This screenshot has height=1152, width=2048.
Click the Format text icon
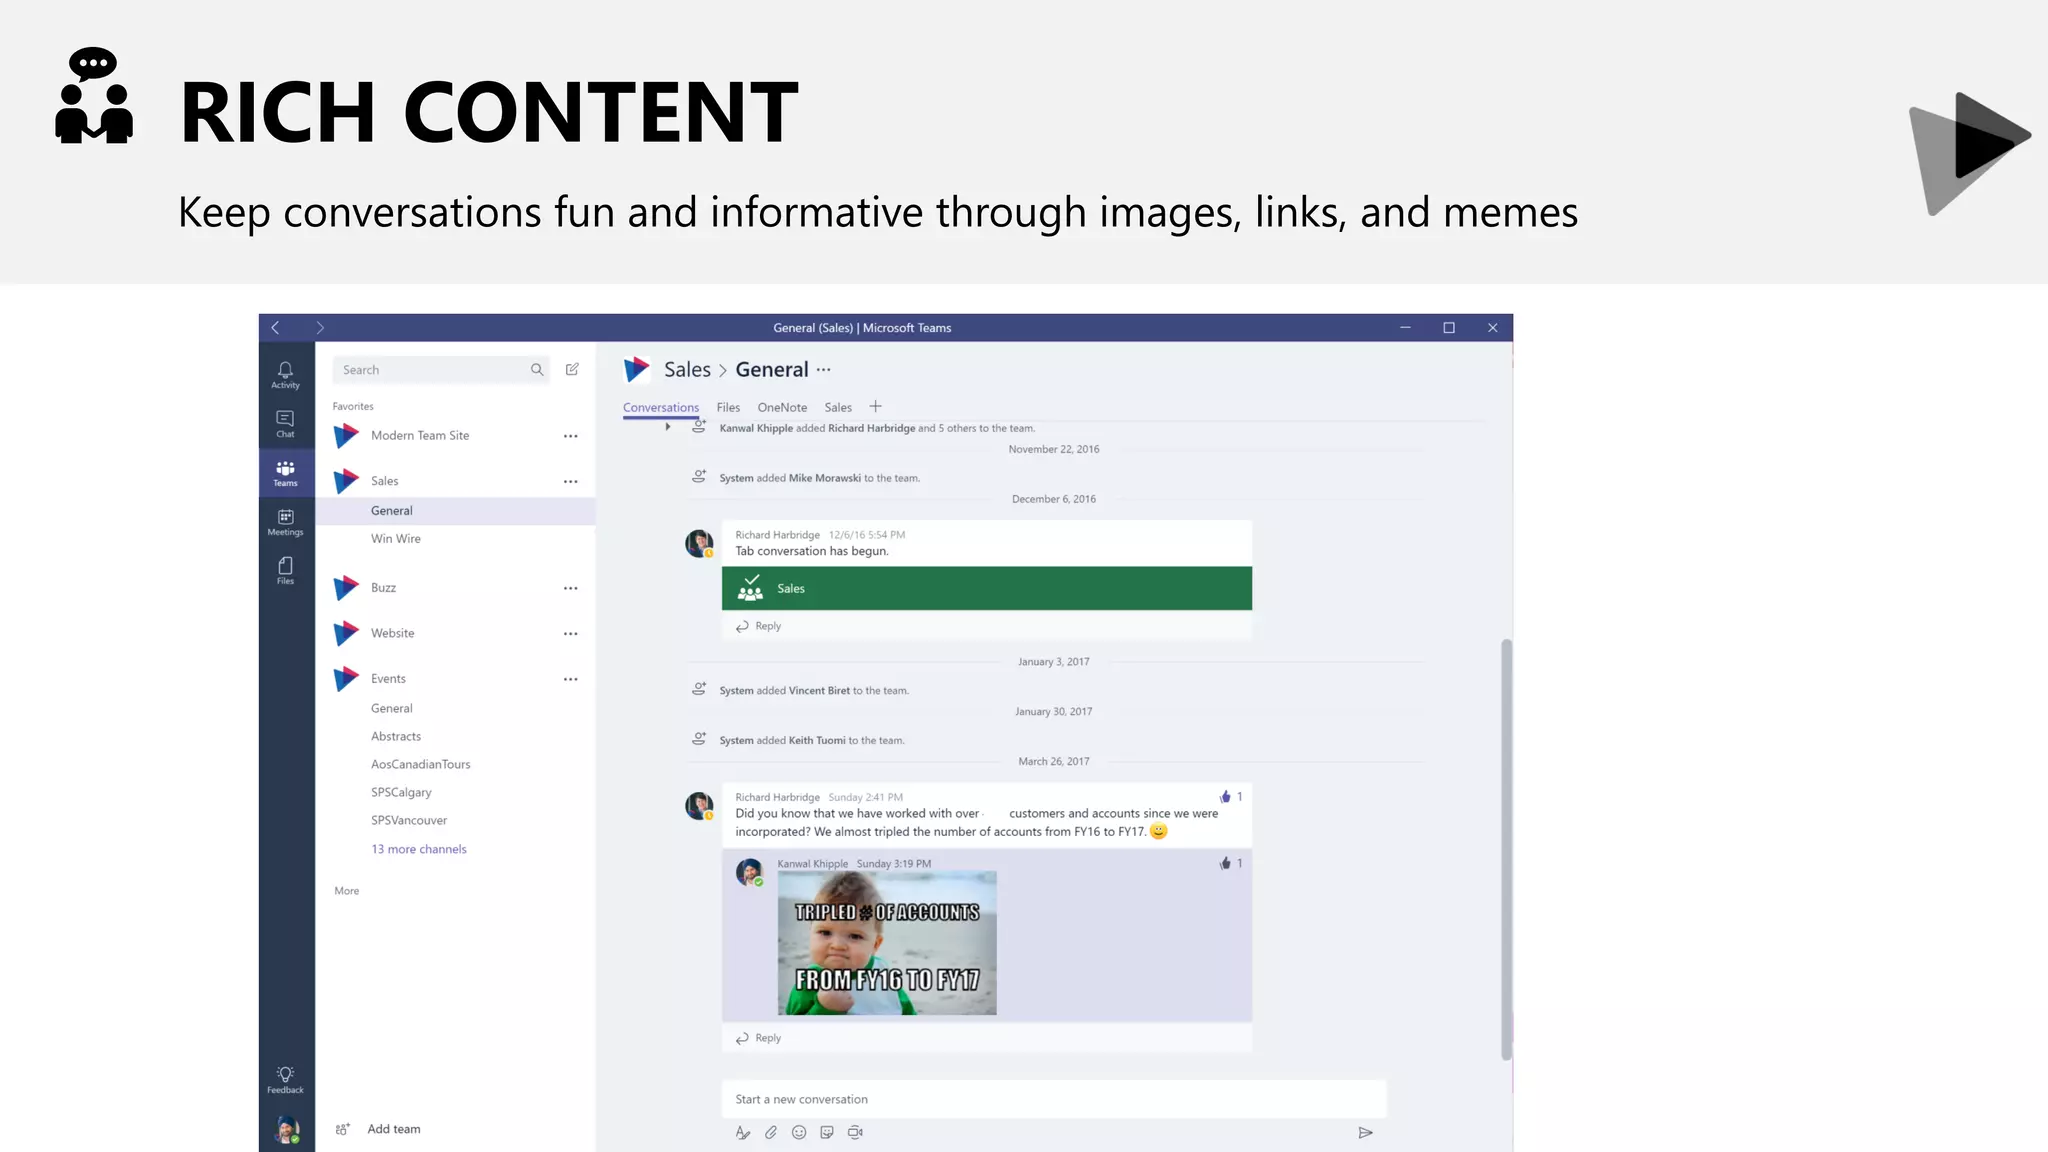(x=743, y=1133)
